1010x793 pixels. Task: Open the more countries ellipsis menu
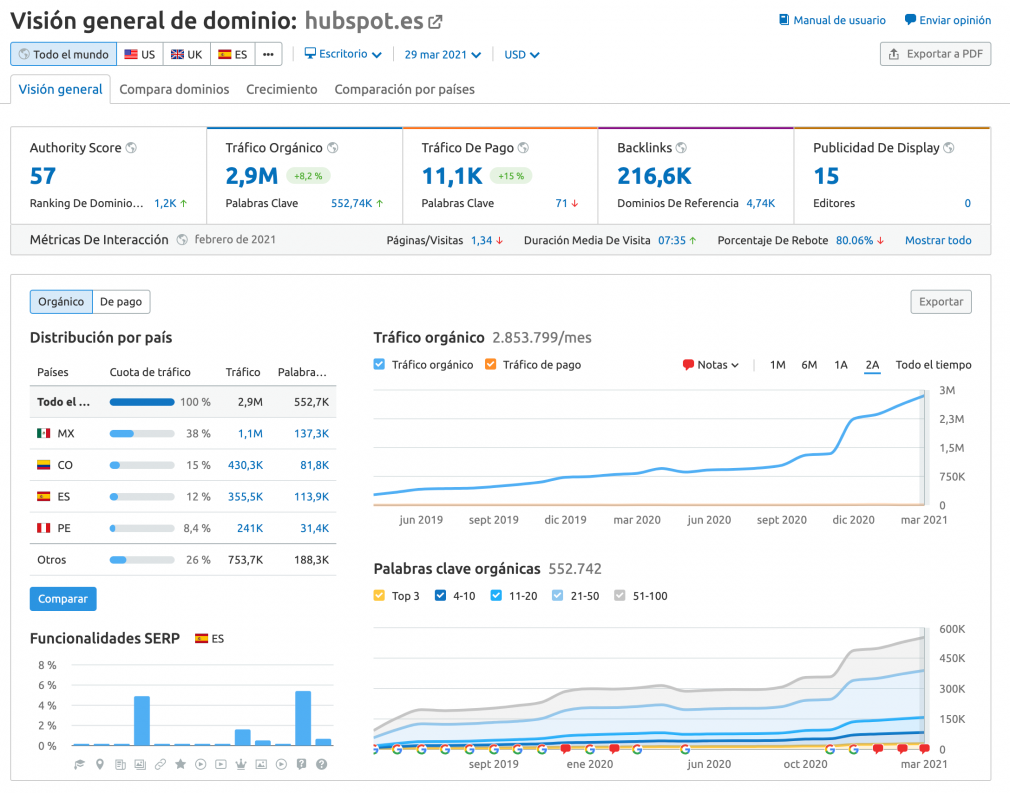[x=269, y=54]
